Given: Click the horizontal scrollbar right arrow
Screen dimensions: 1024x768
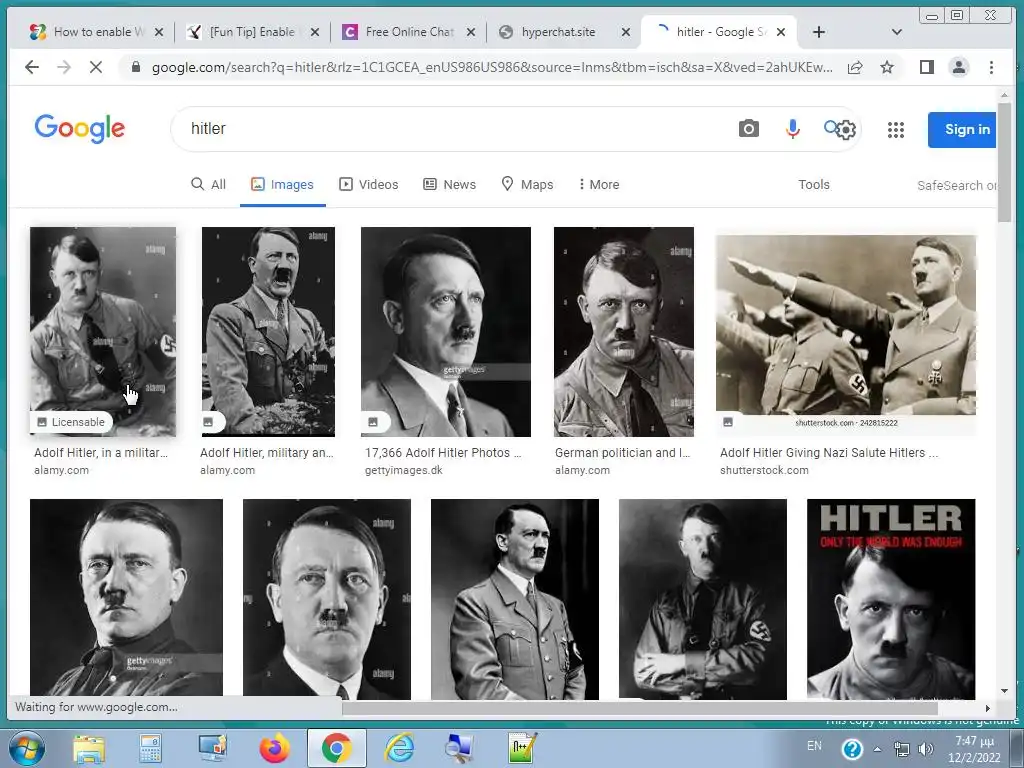Looking at the screenshot, I should tap(987, 708).
